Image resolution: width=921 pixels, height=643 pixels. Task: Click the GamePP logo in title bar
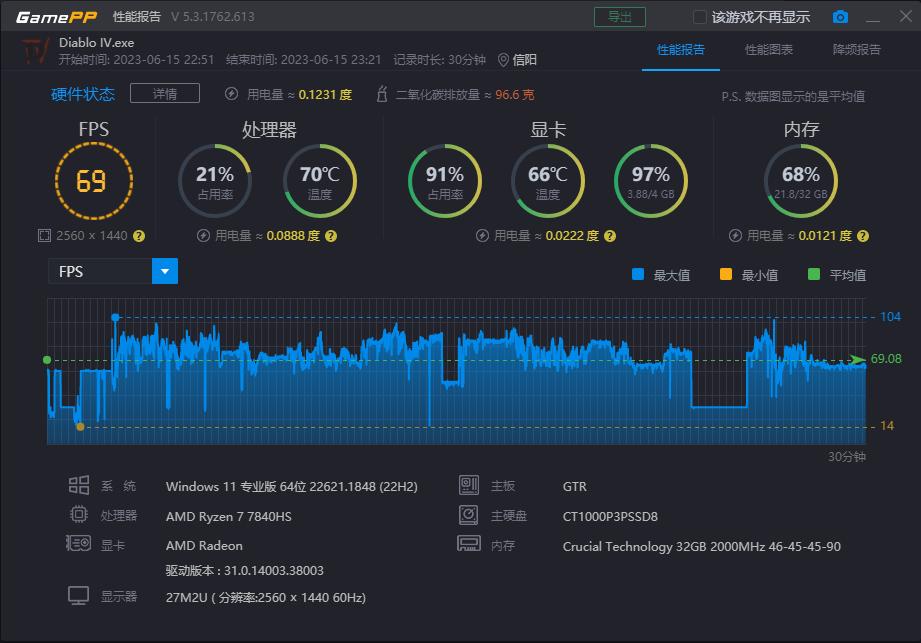[55, 17]
